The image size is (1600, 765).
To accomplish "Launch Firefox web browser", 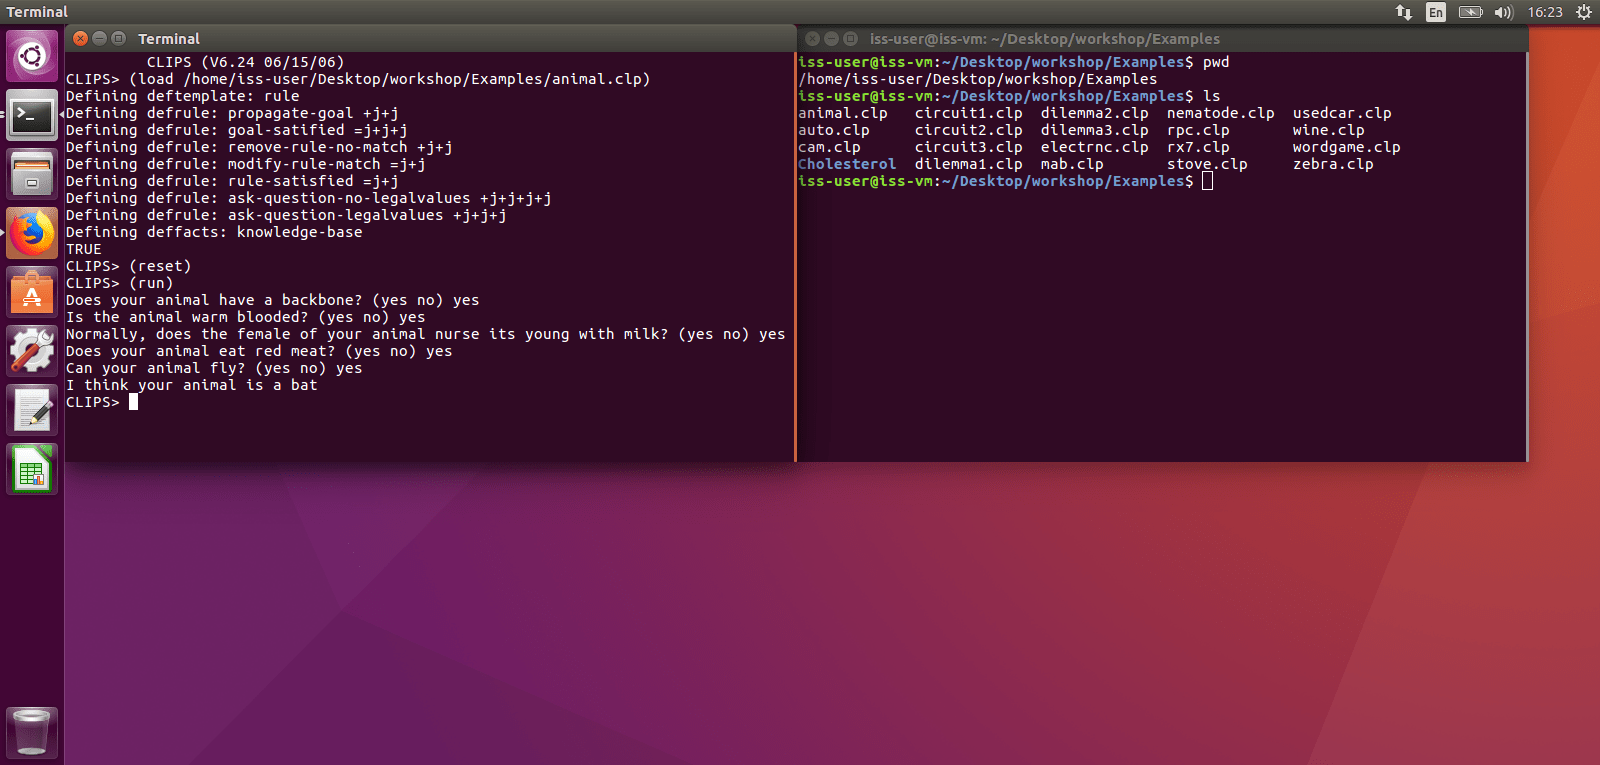I will (32, 233).
